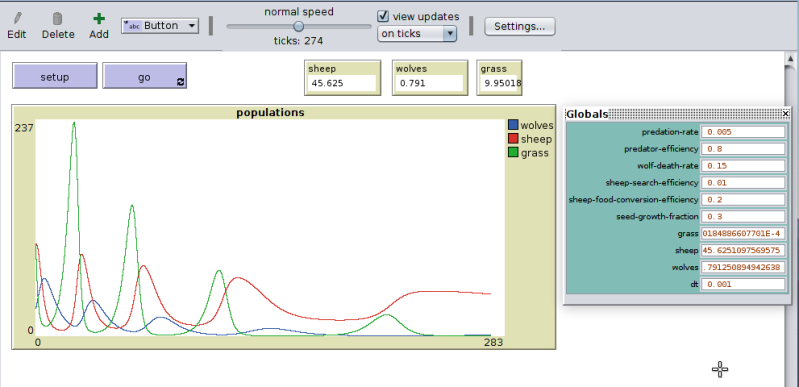Open the Button widget type dropdown
This screenshot has width=799, height=387.
click(159, 25)
